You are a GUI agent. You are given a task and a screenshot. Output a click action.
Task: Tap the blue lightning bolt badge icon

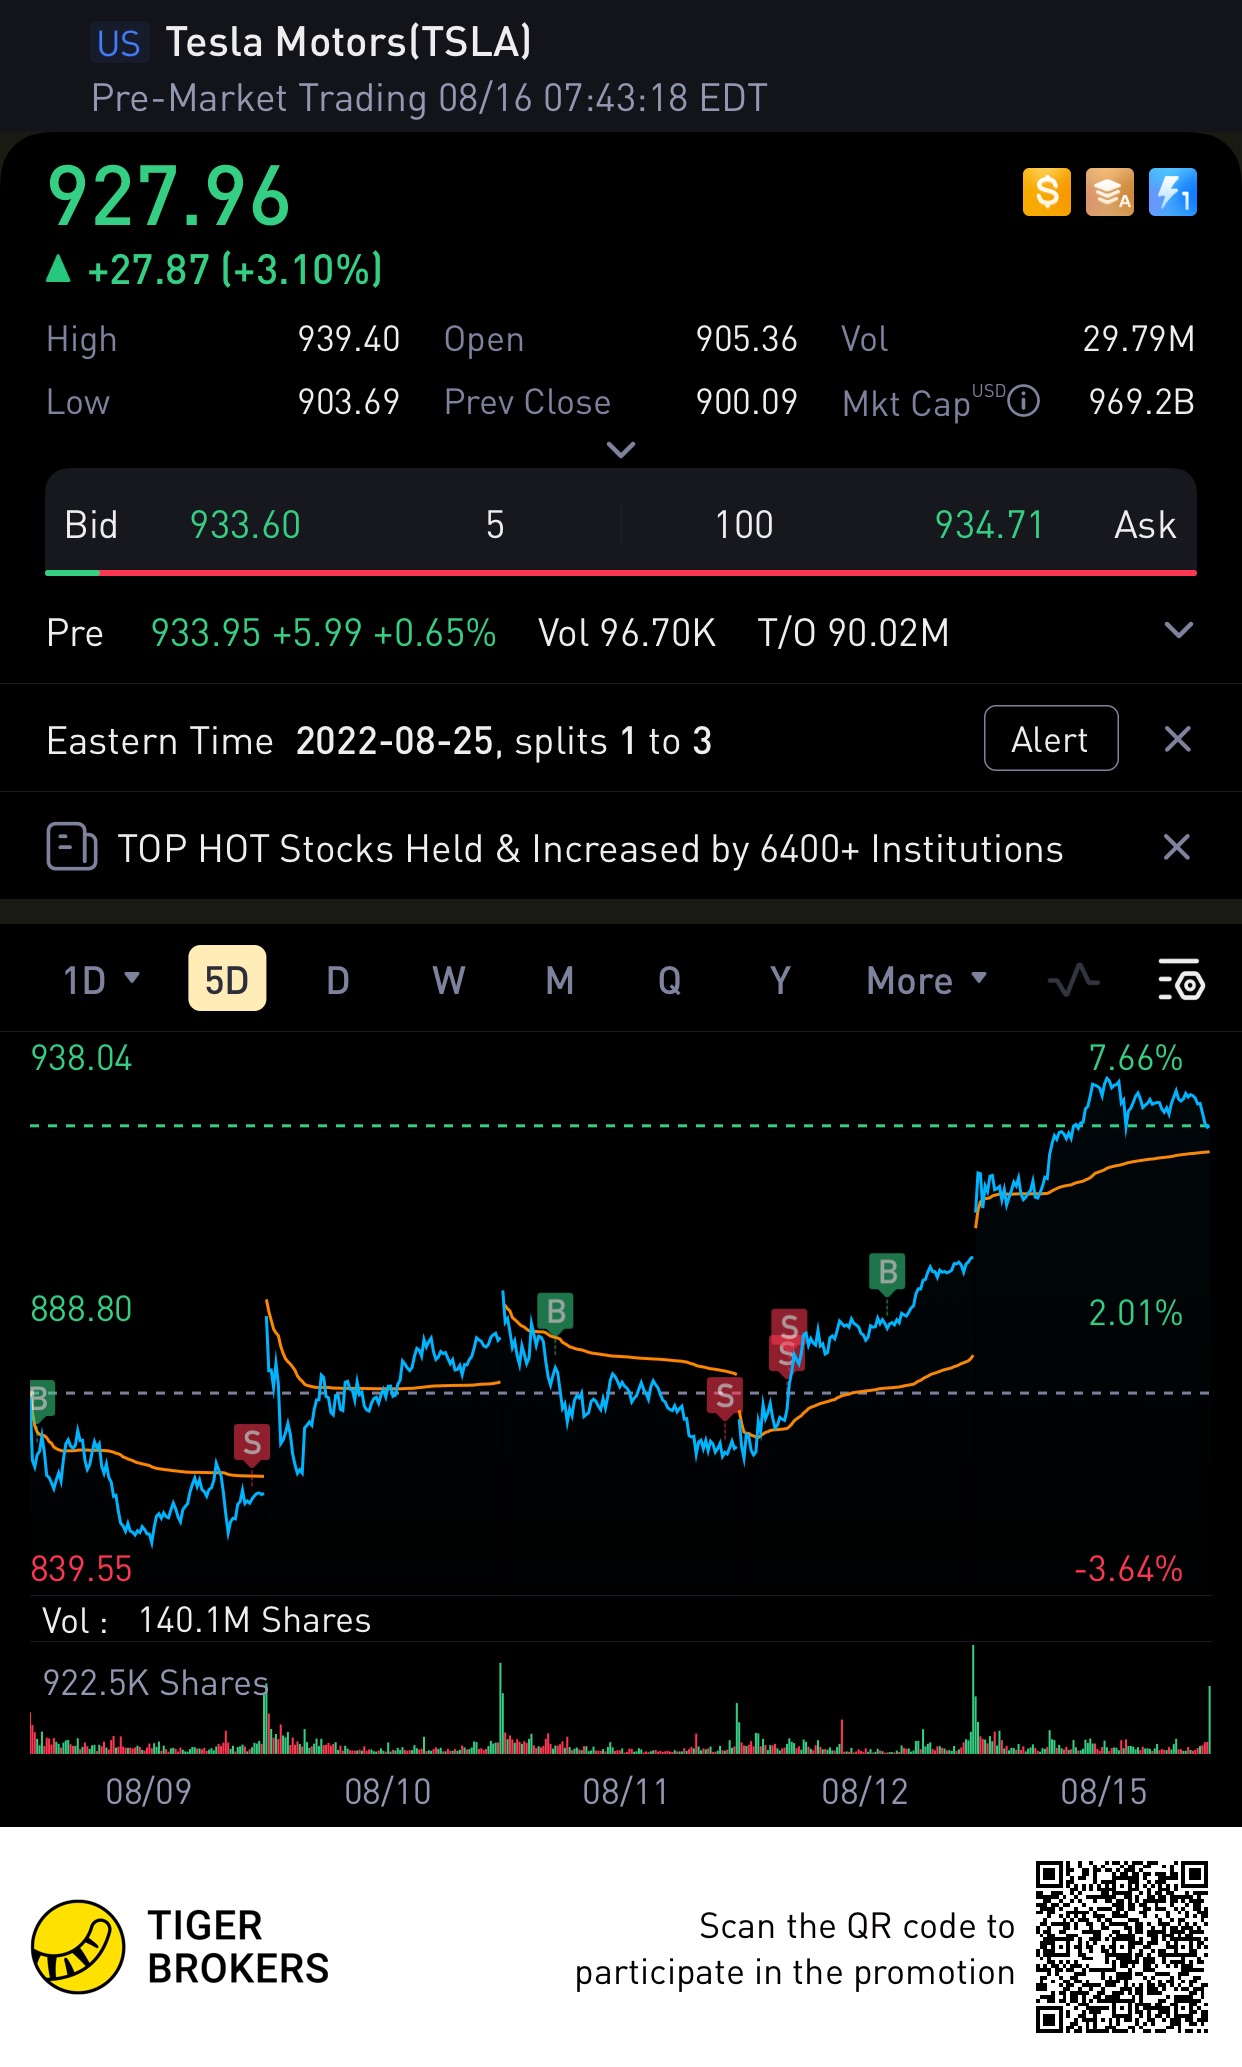tap(1173, 192)
